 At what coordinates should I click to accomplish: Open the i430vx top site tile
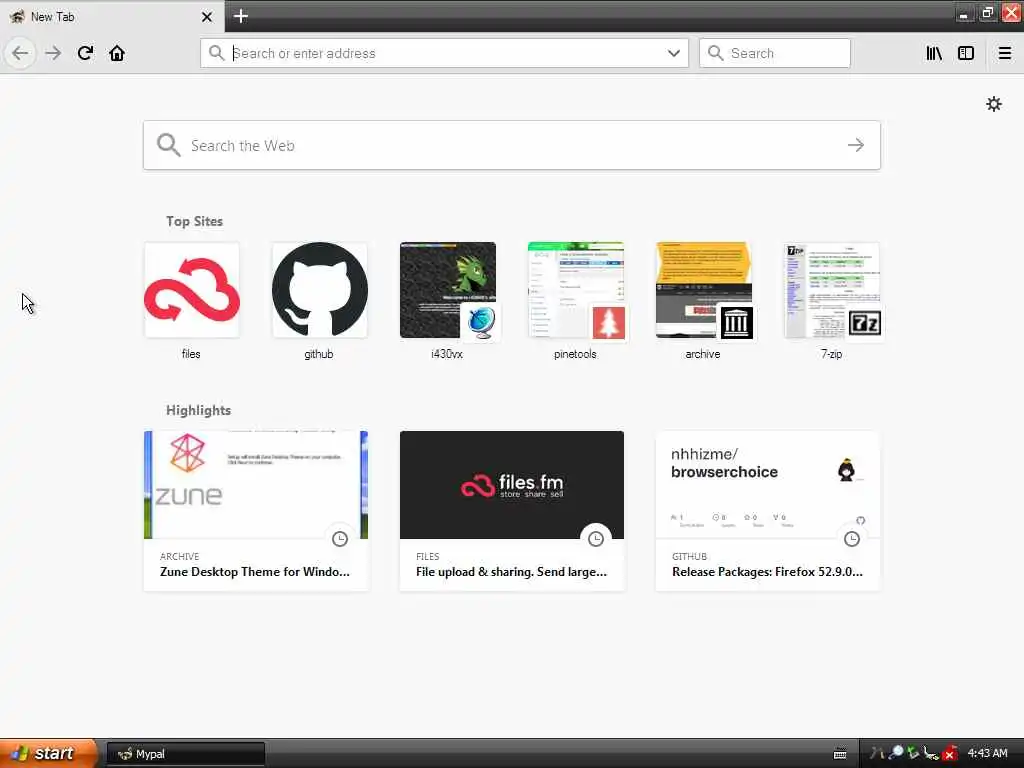[447, 291]
